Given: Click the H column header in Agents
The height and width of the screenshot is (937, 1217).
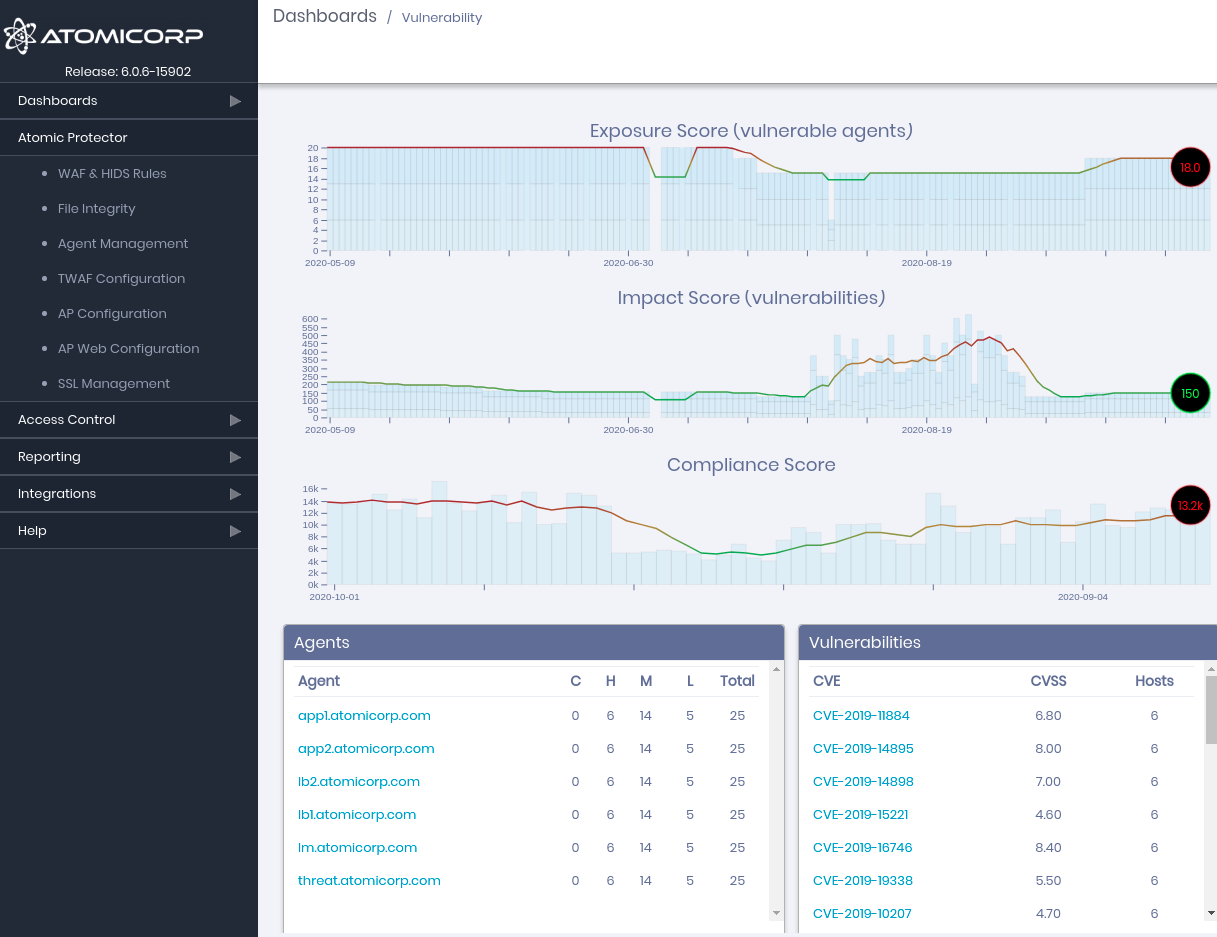Looking at the screenshot, I should [611, 681].
